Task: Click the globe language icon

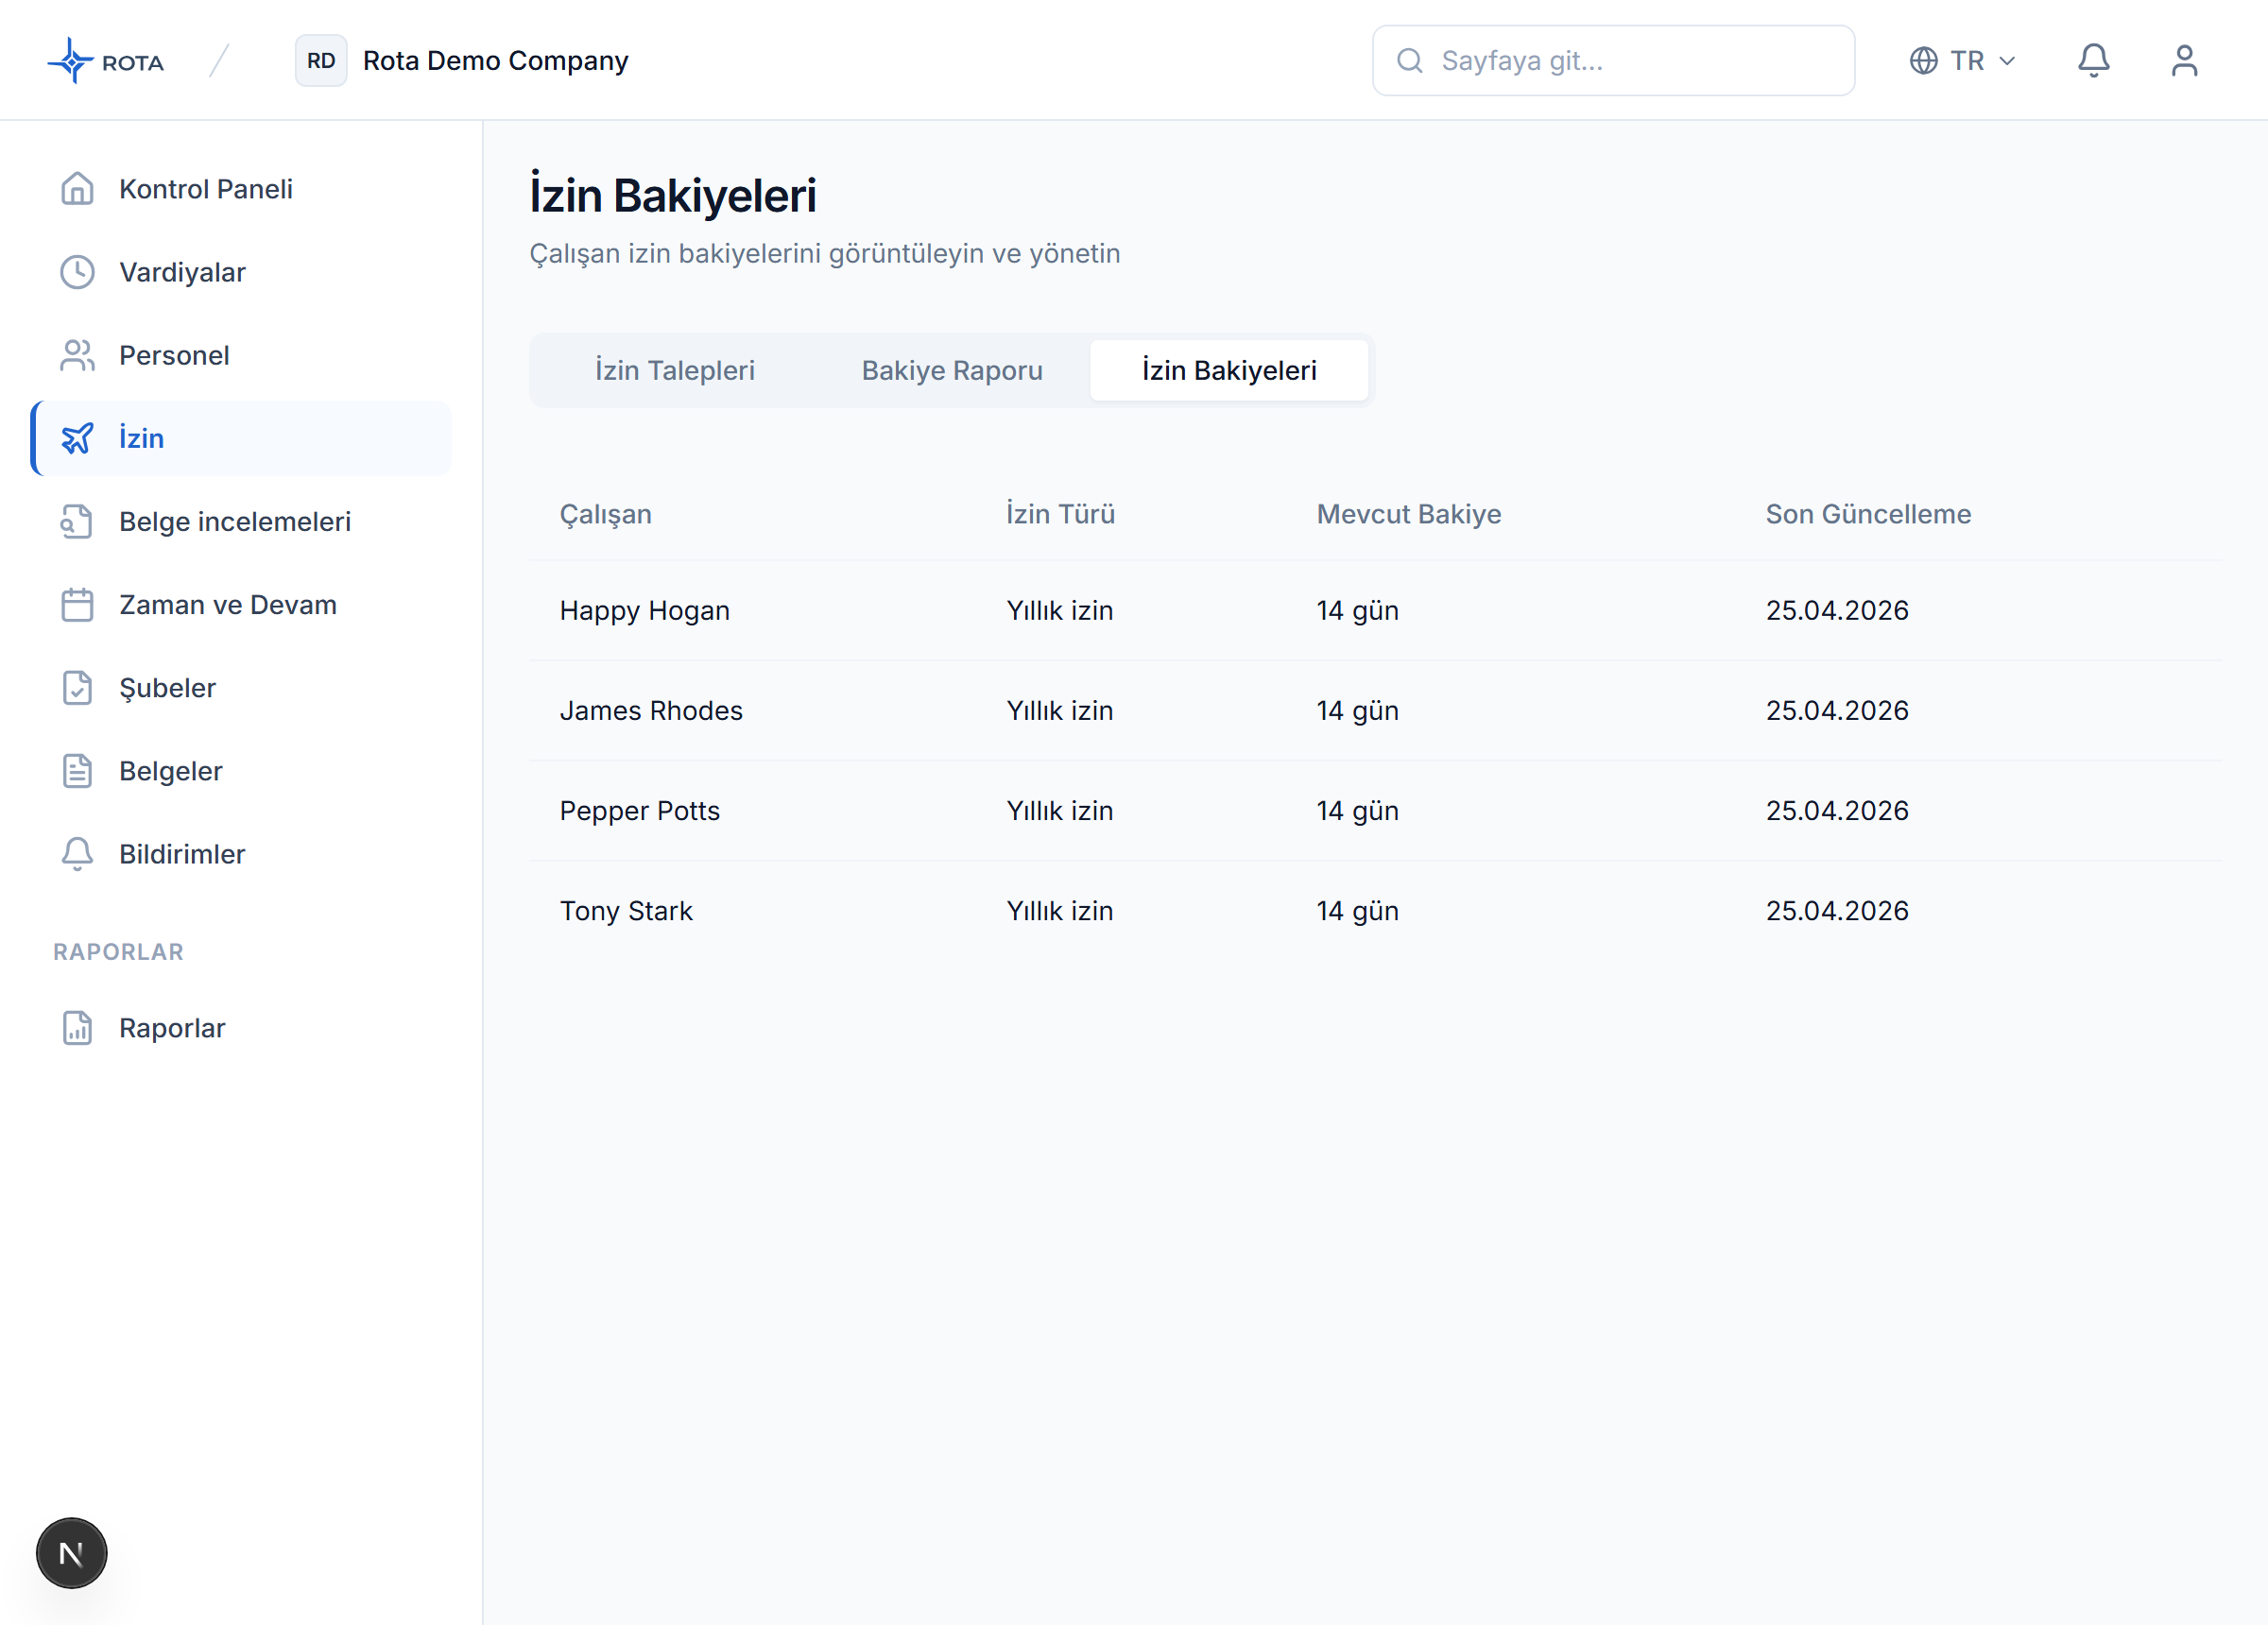Action: [x=1923, y=61]
